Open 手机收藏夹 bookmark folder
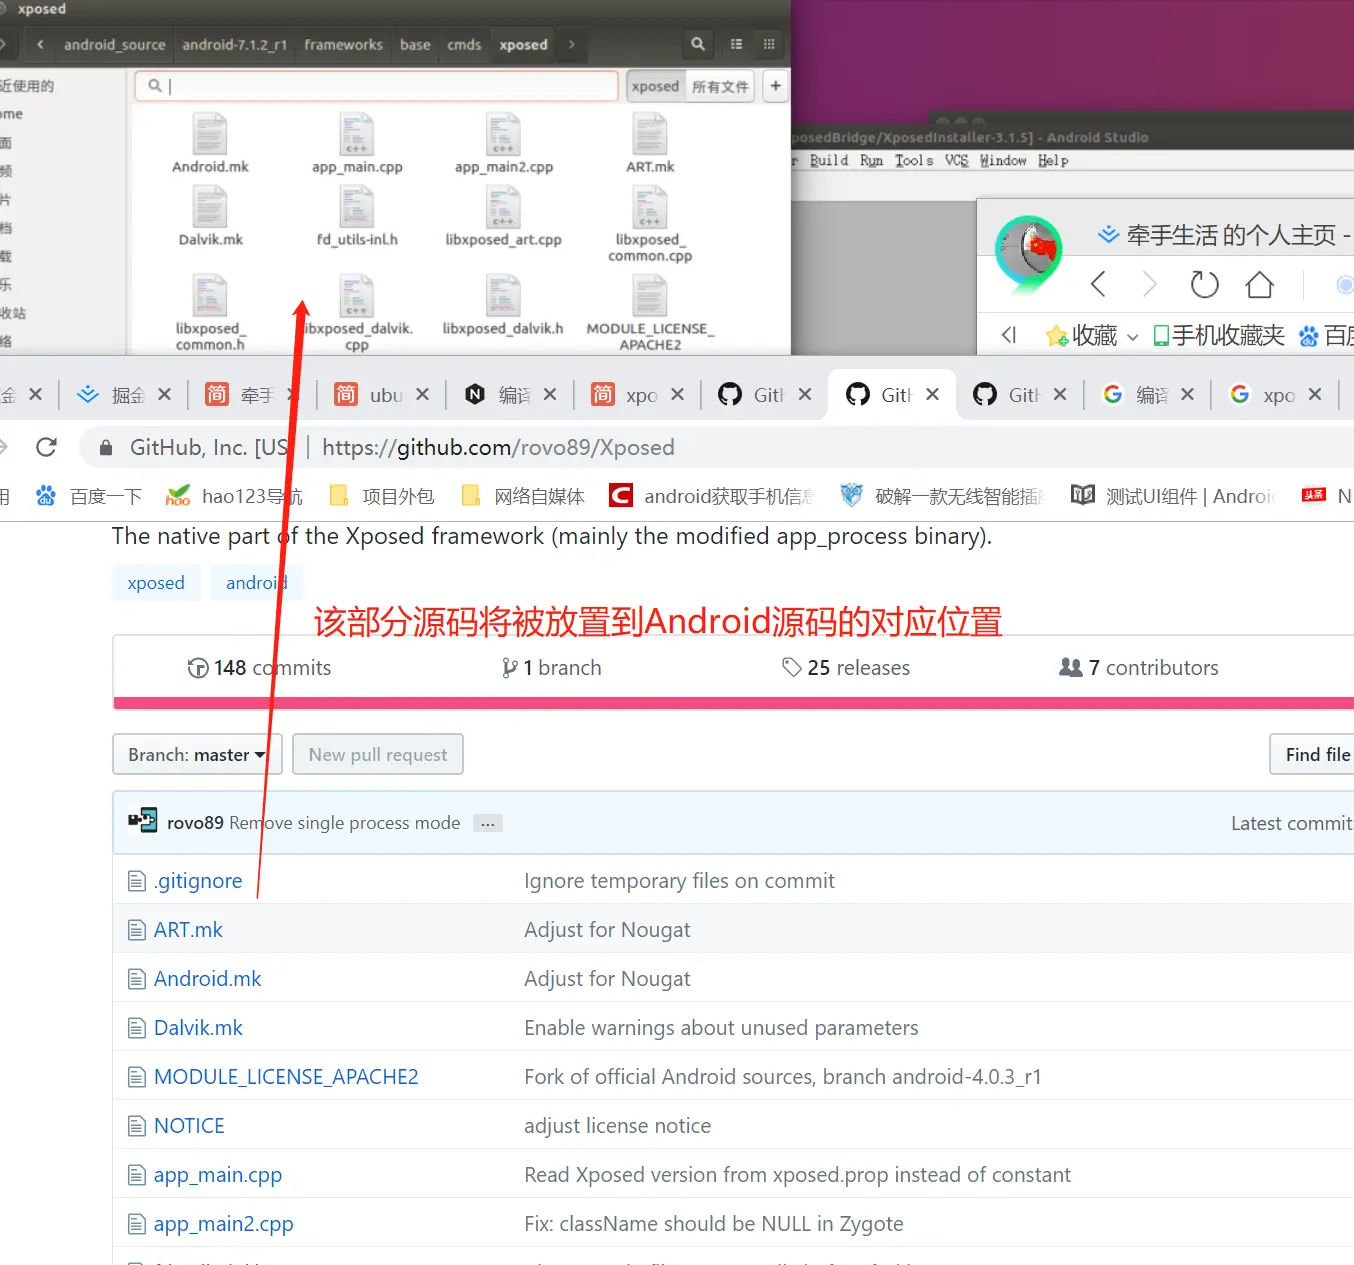The image size is (1354, 1265). 1219,336
